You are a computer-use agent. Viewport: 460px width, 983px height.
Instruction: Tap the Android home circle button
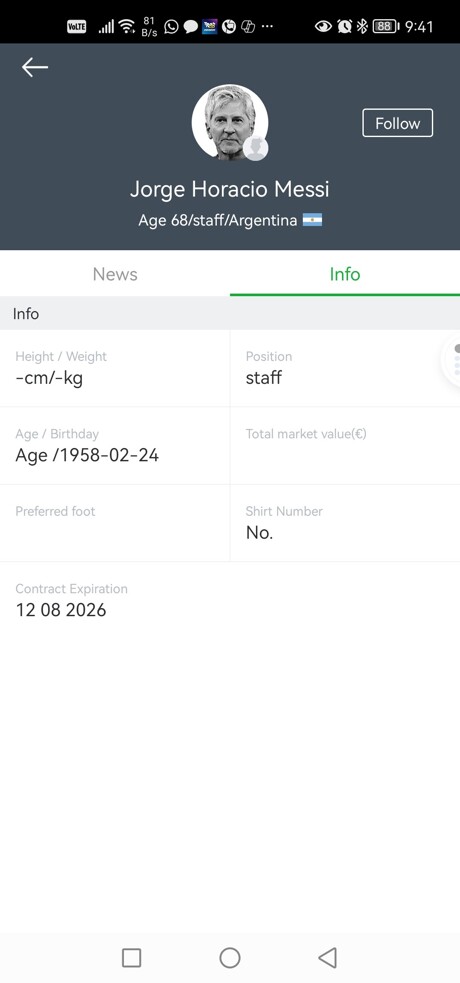[x=230, y=957]
